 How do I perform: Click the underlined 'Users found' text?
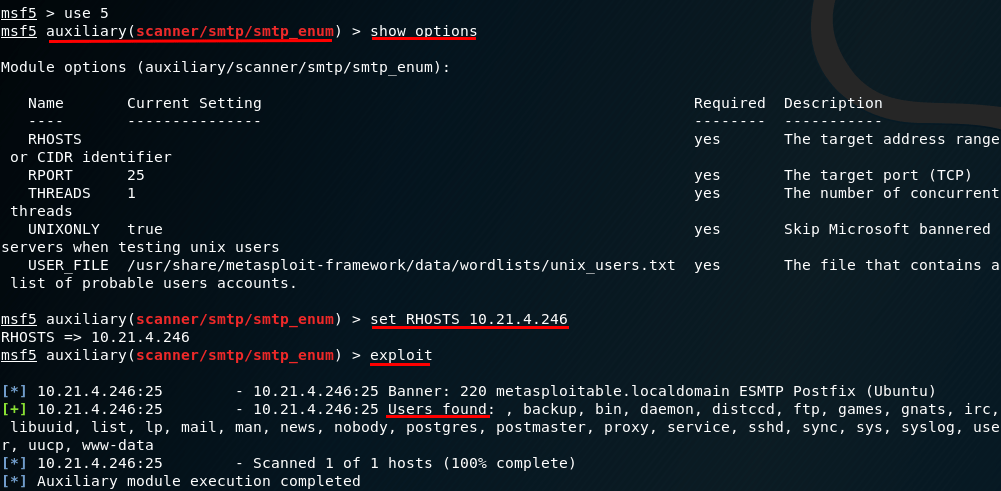(439, 409)
